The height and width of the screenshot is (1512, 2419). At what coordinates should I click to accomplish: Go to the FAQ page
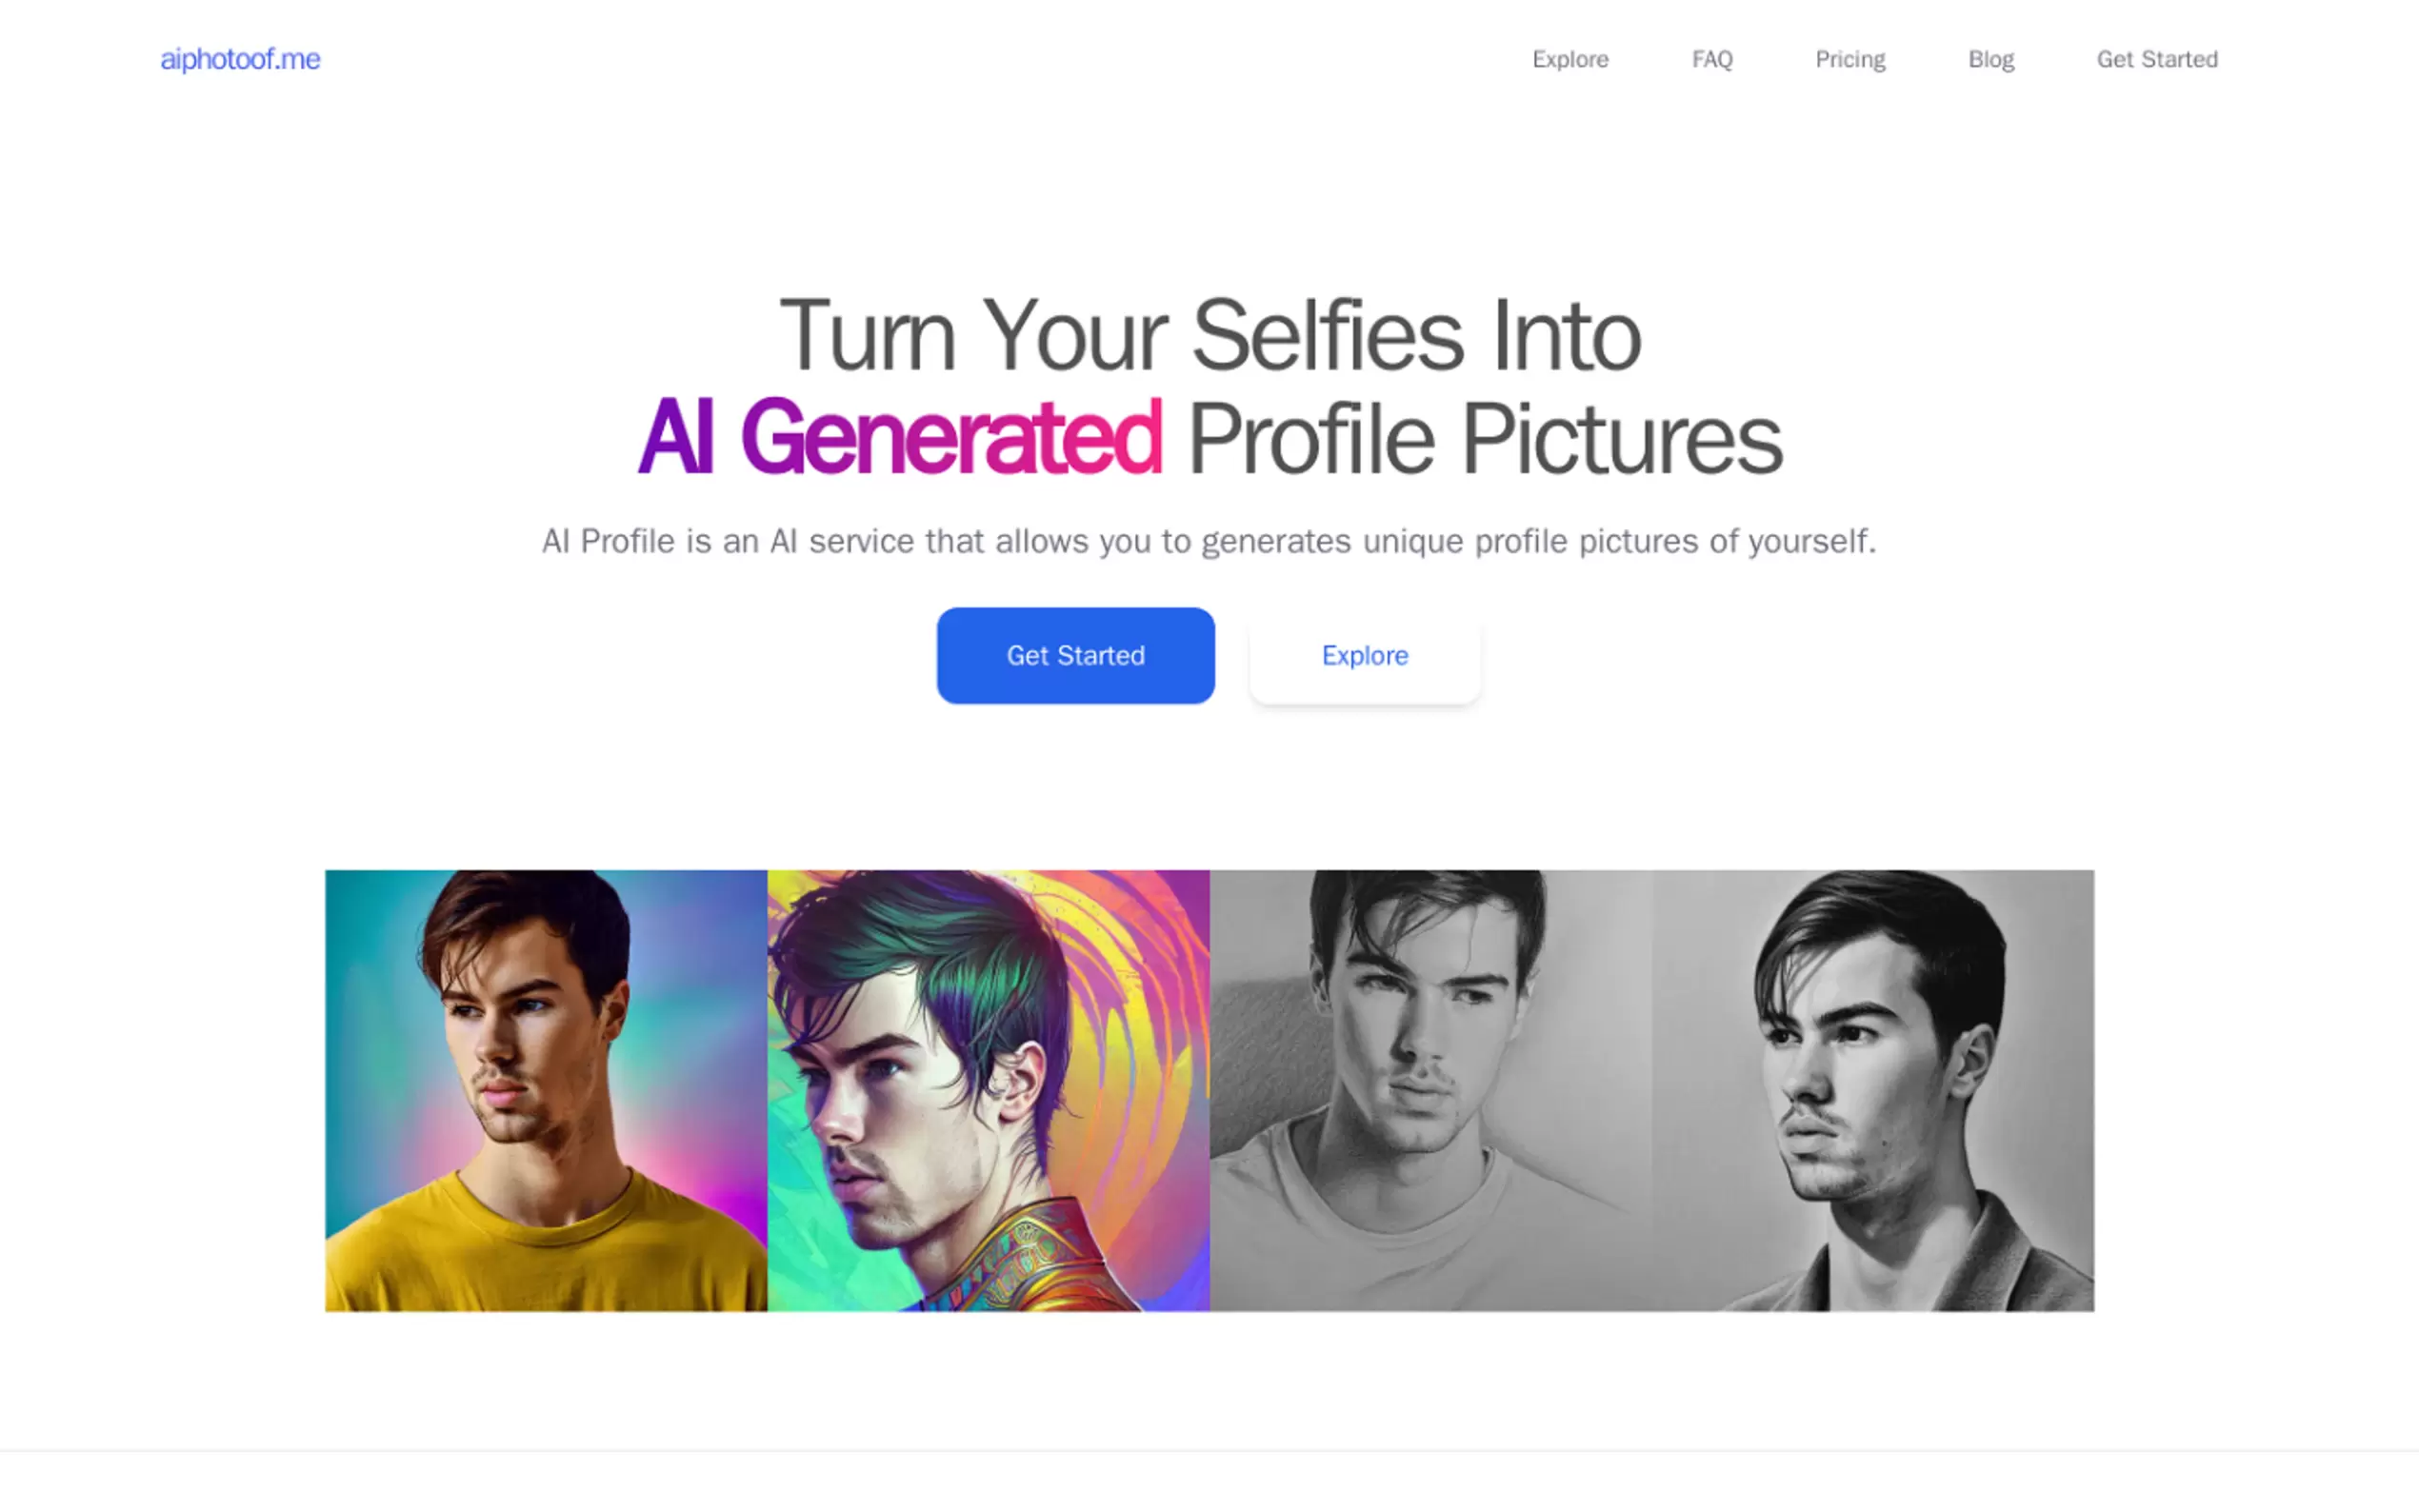click(x=1712, y=59)
